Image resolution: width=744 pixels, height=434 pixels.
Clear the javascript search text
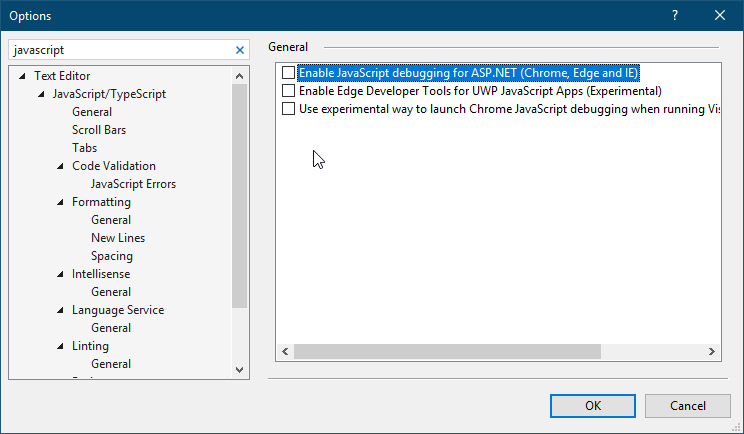(239, 50)
